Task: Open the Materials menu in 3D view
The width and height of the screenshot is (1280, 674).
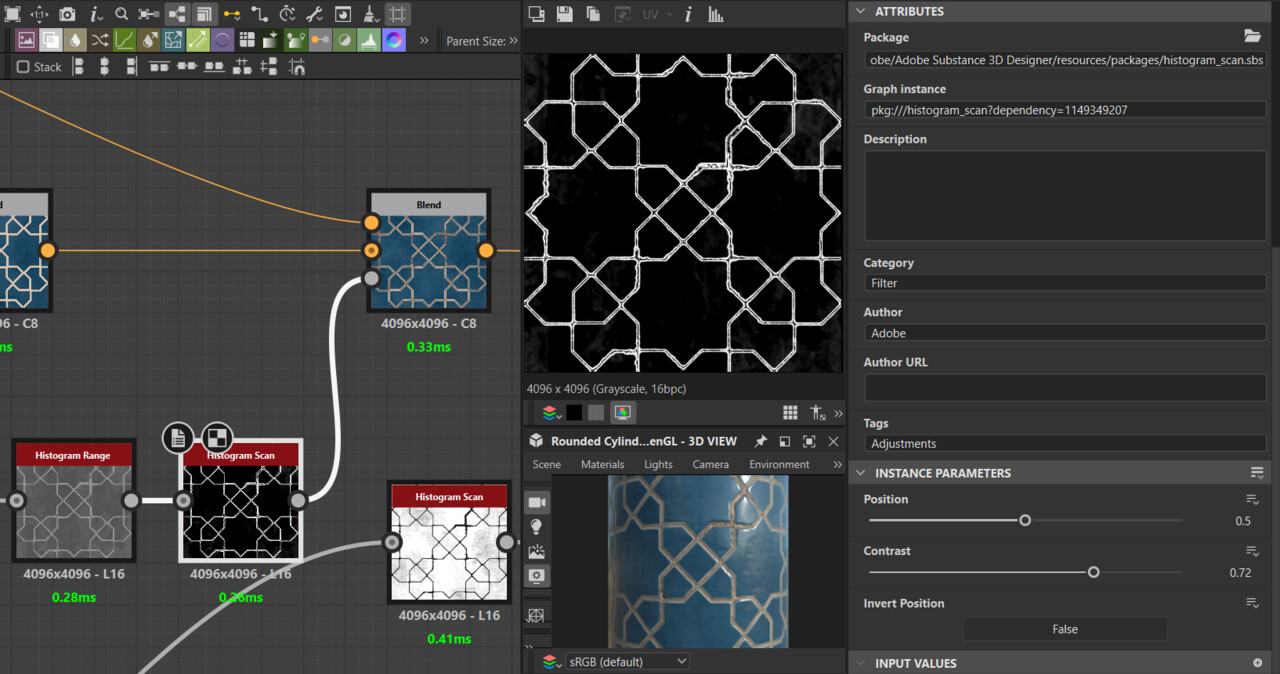Action: (602, 464)
